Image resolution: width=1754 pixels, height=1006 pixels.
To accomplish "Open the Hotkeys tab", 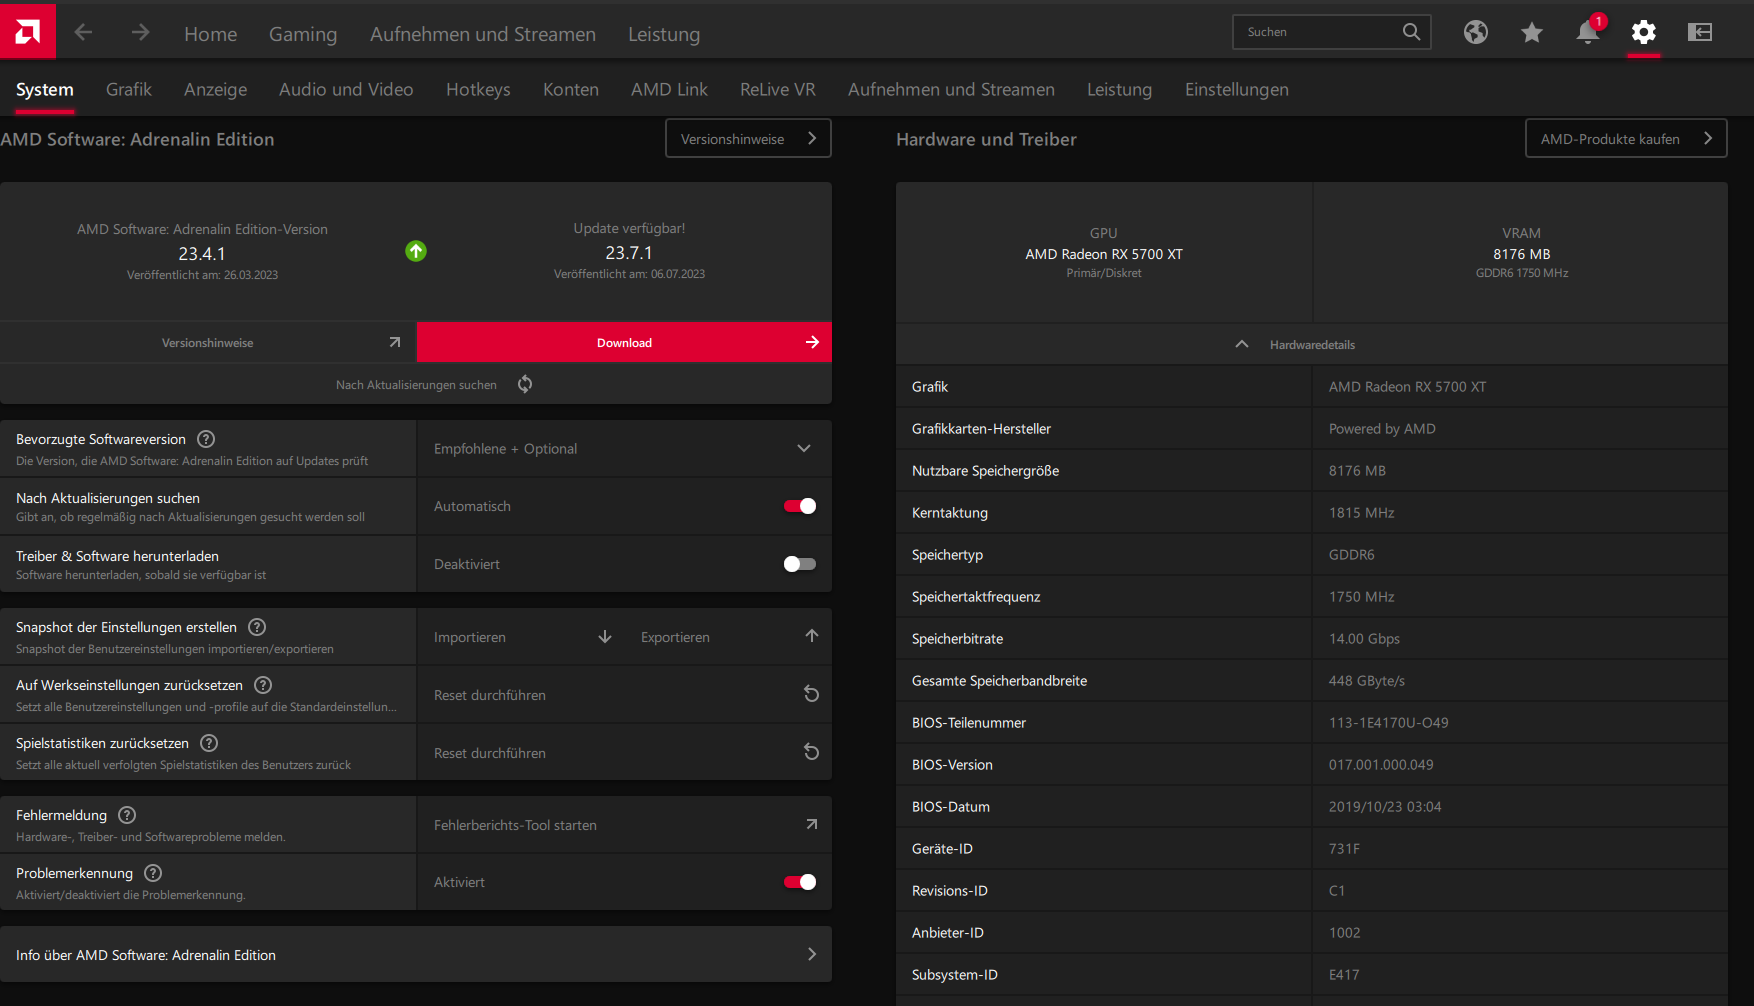I will 478,89.
